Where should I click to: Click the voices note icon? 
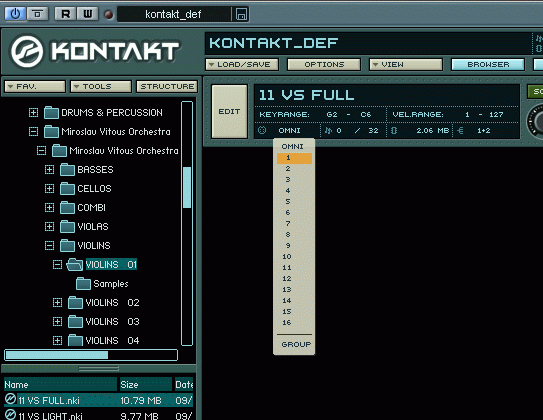click(x=328, y=131)
